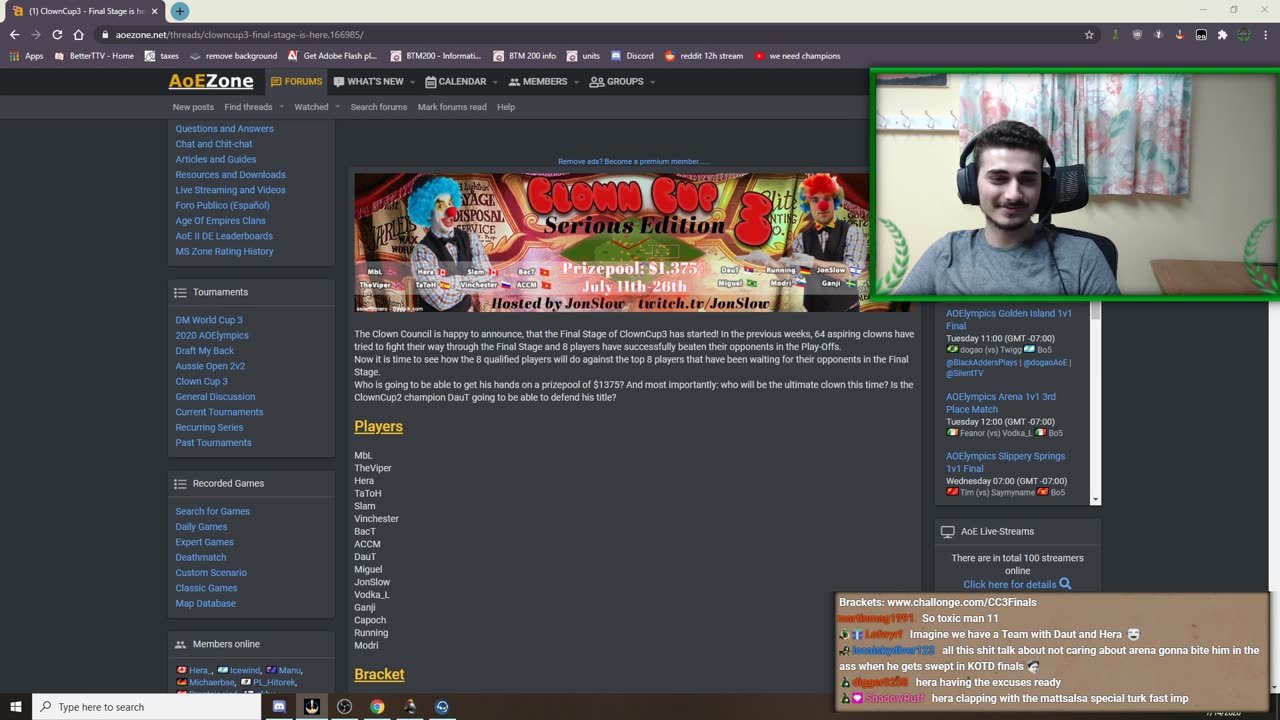Open the Chrome three-dot menu

[1266, 34]
